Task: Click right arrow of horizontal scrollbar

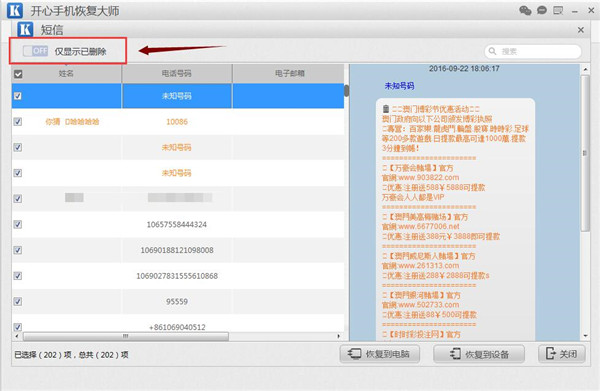Action: coord(339,336)
